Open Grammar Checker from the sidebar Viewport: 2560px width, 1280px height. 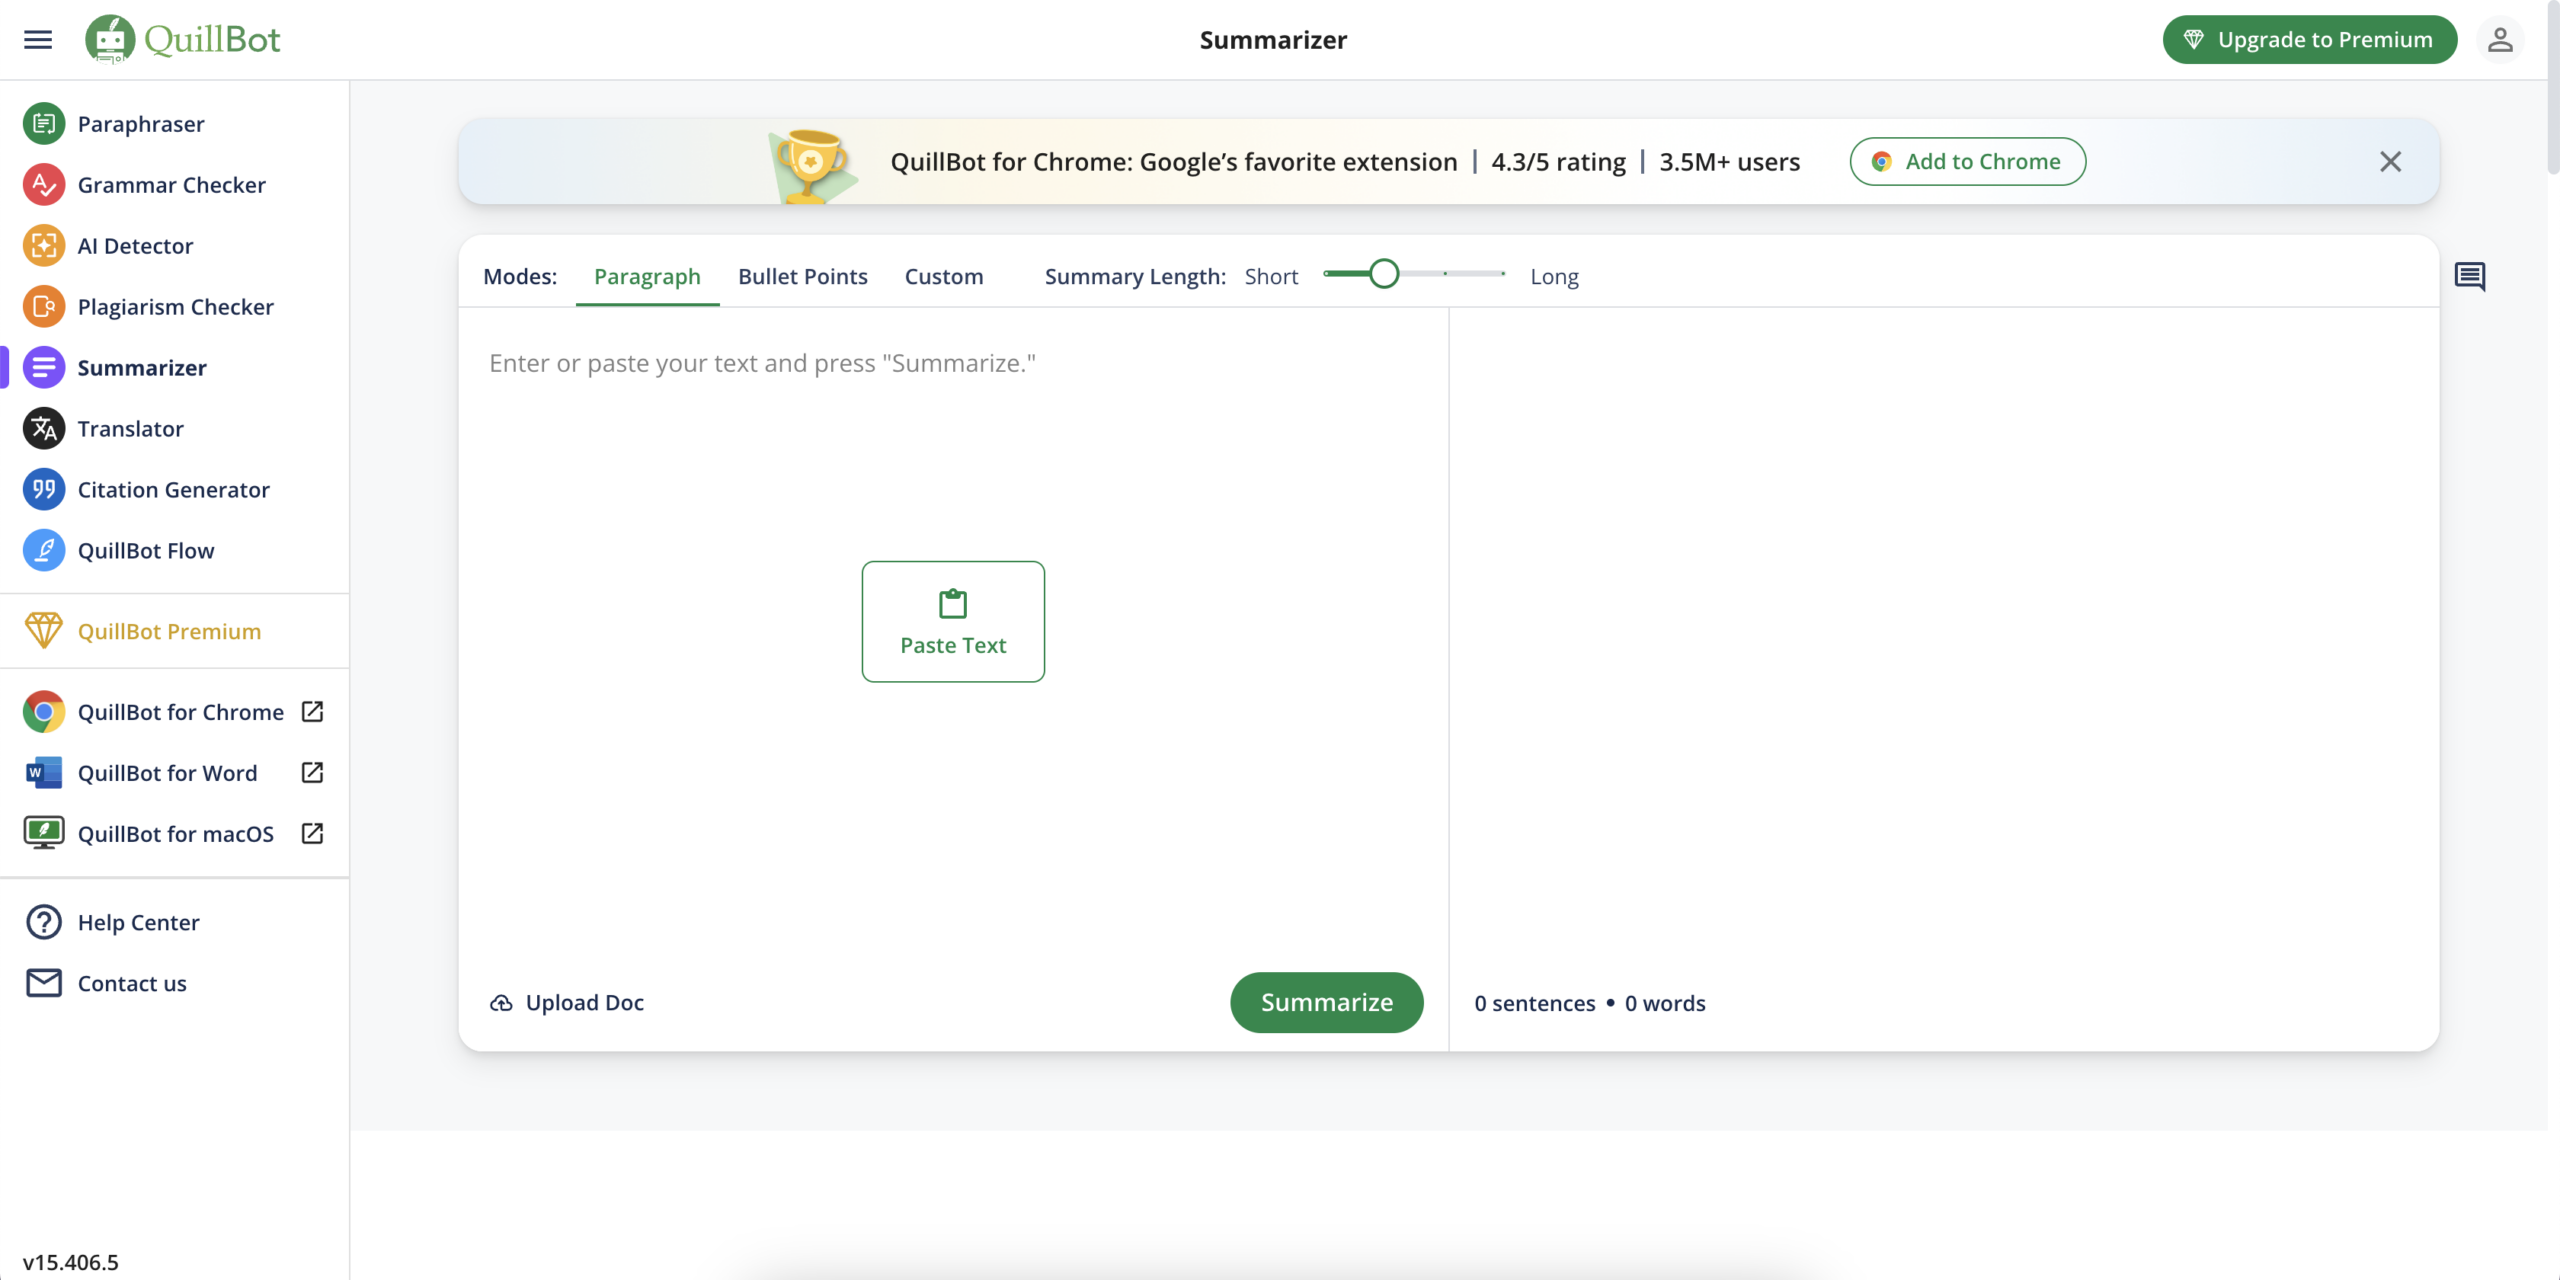point(172,185)
